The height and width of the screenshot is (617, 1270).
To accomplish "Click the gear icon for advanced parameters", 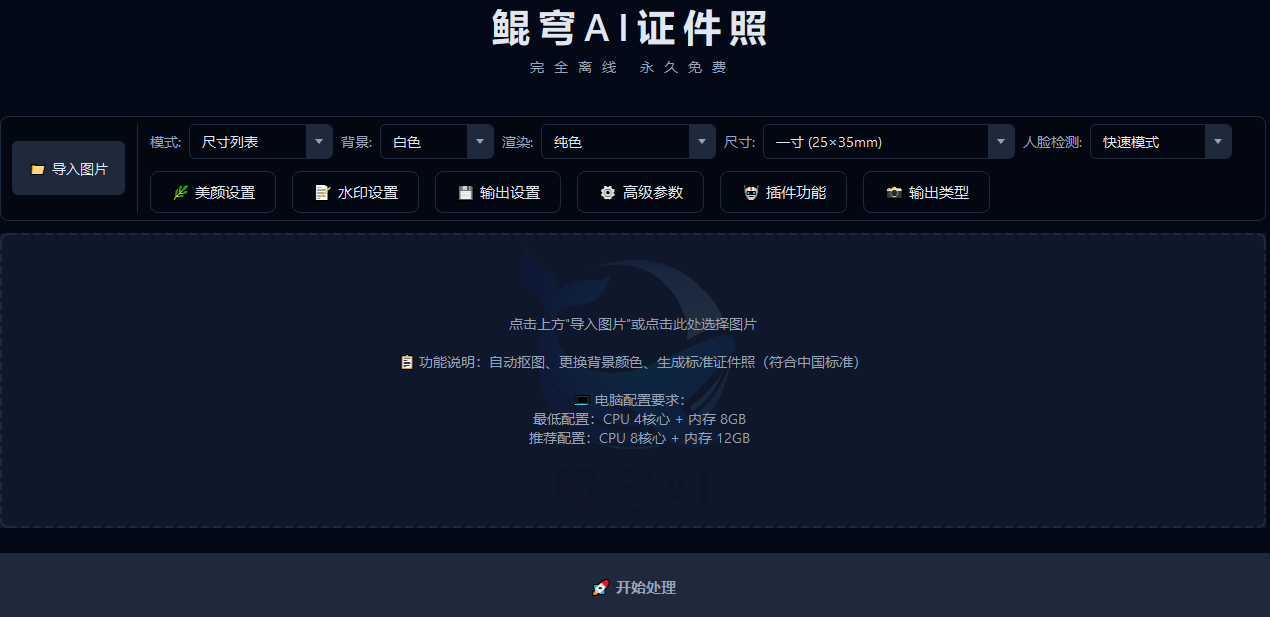I will pos(607,193).
